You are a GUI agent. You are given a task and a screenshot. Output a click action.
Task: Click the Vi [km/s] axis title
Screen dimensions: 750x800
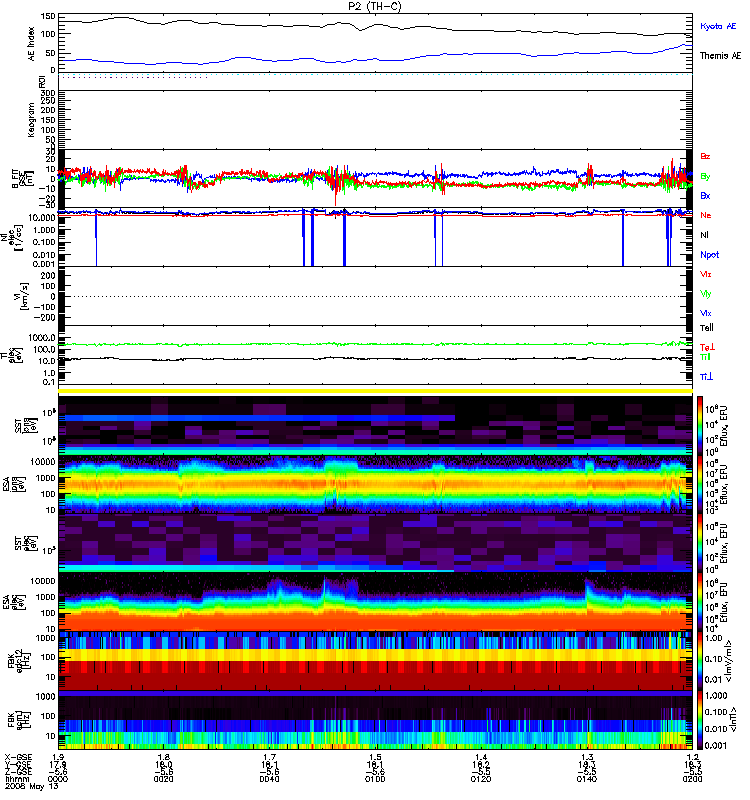point(23,296)
